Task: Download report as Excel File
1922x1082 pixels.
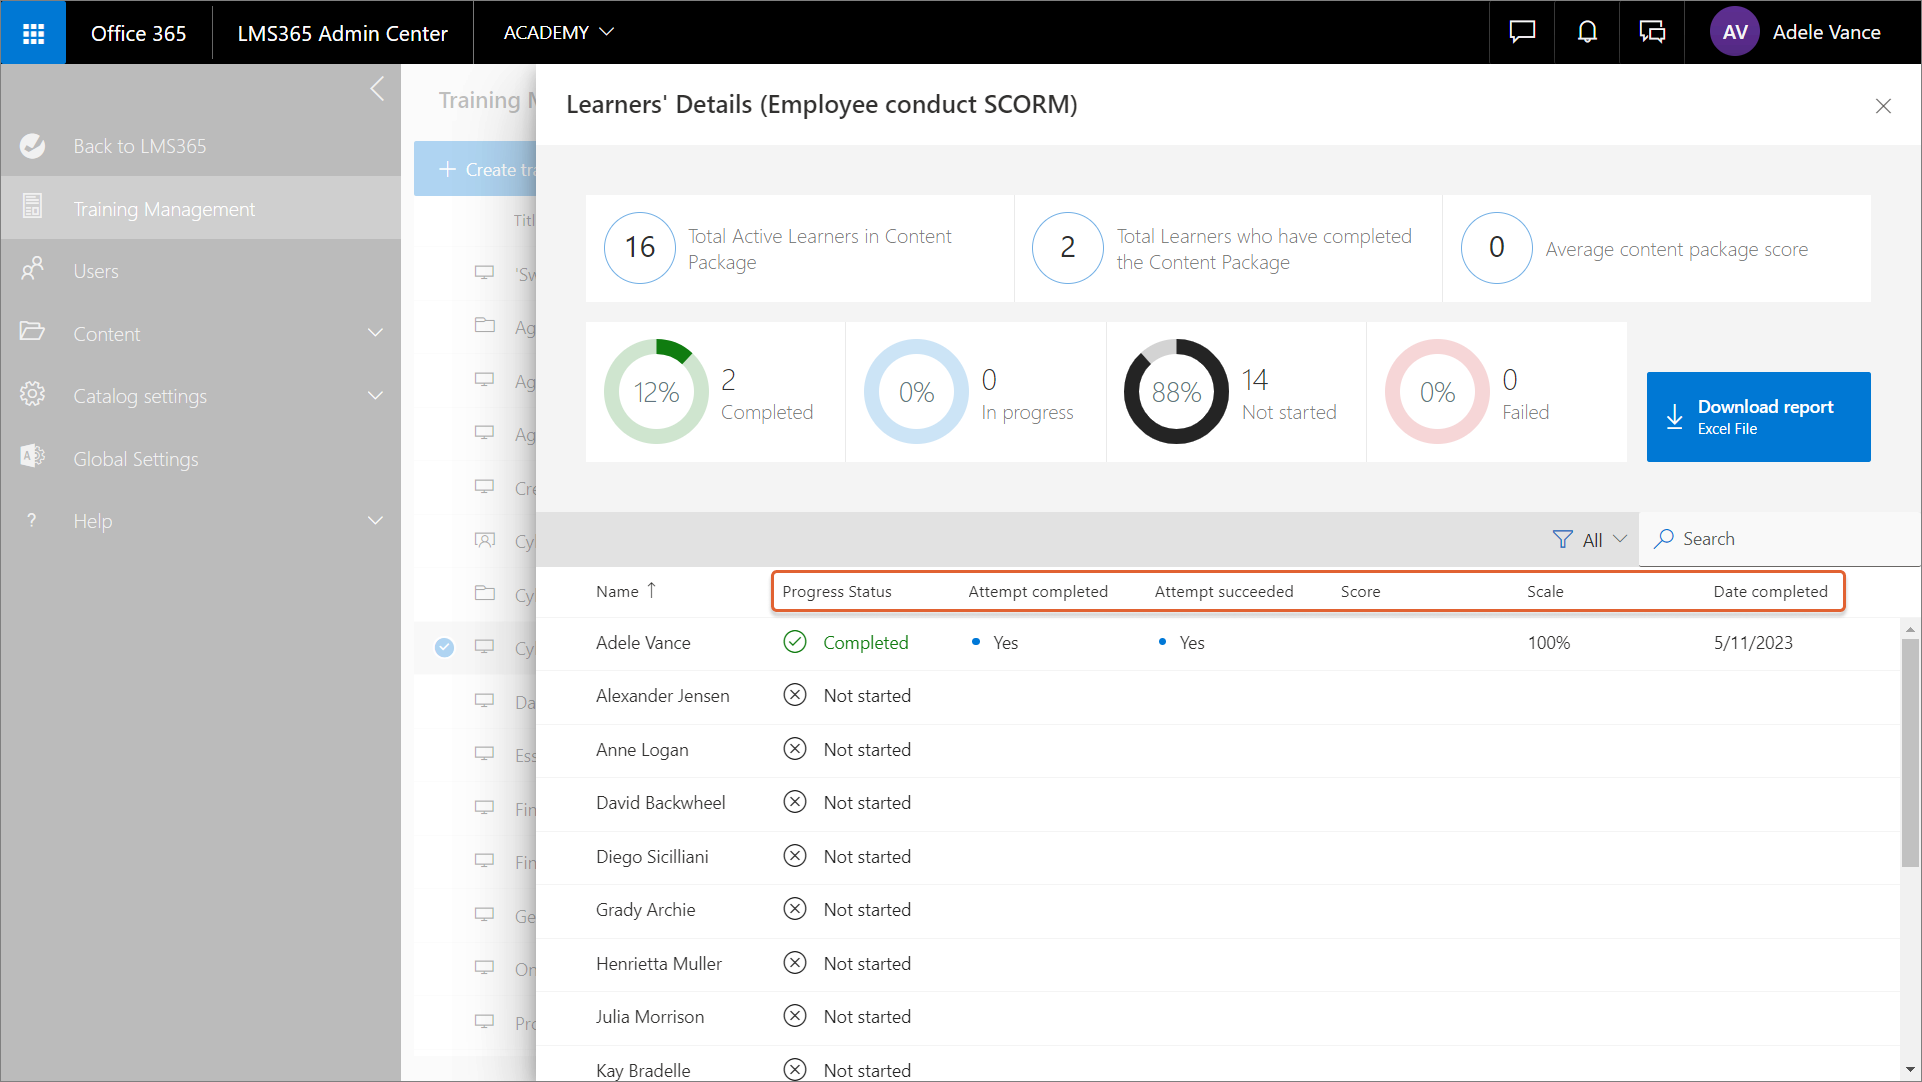Action: (1758, 417)
